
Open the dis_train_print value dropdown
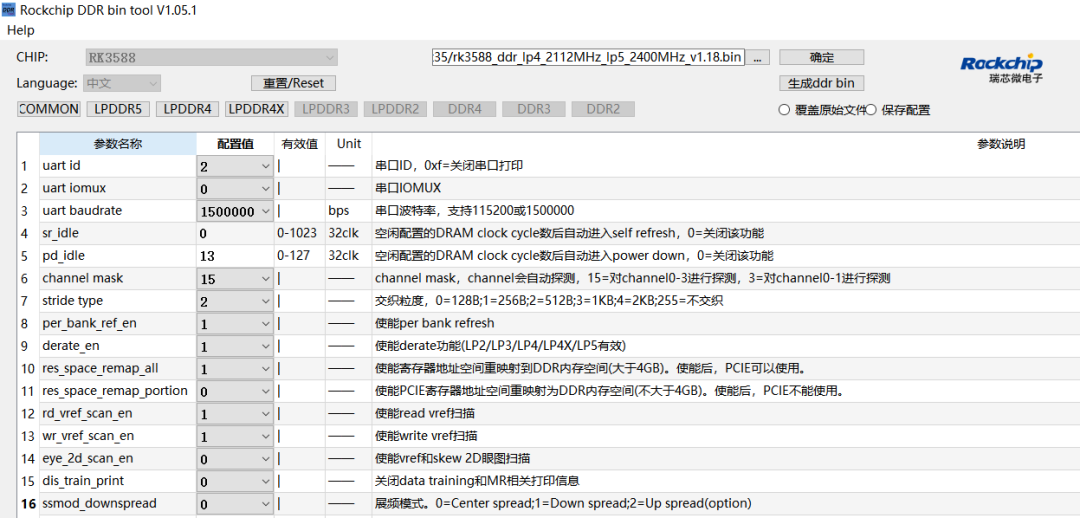[x=235, y=481]
